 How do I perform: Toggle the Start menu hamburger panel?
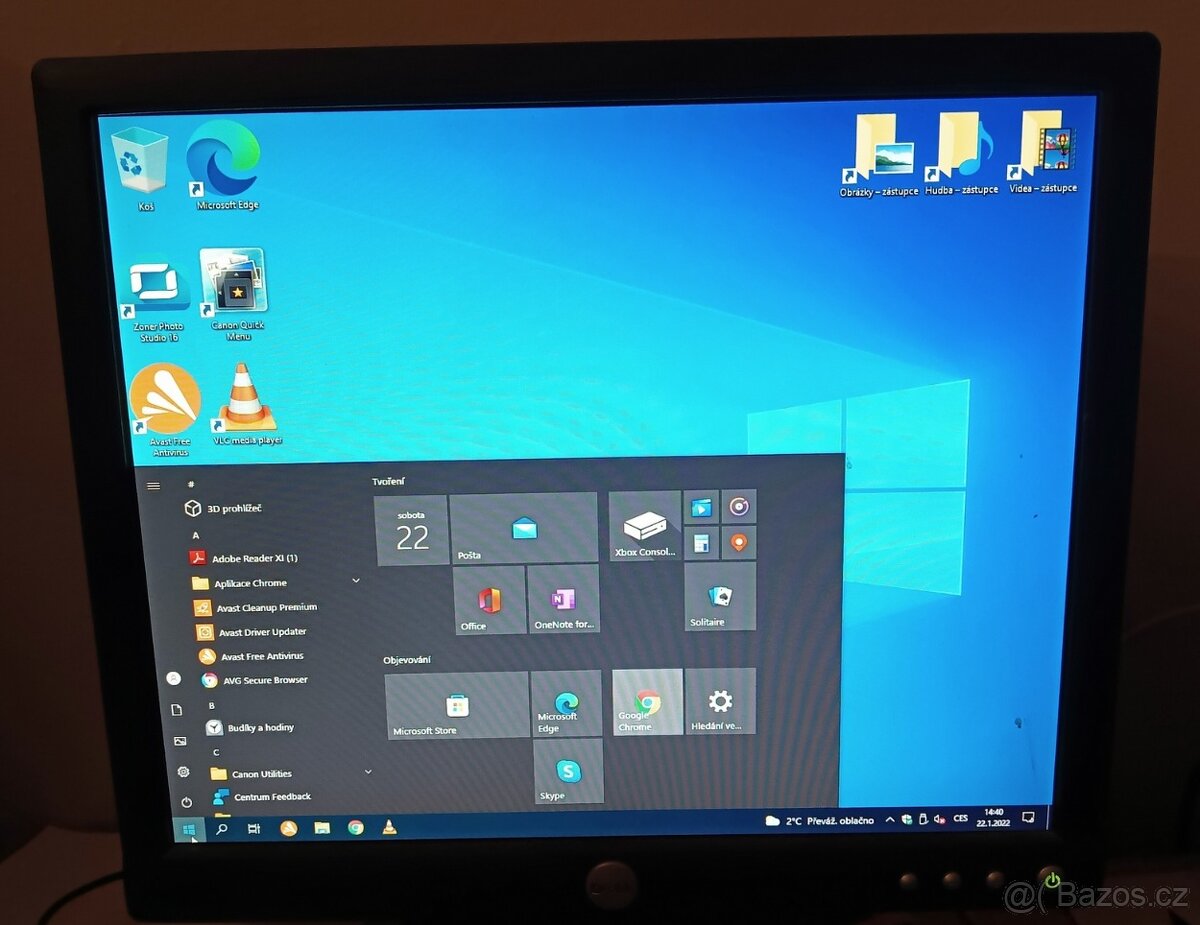(x=153, y=485)
